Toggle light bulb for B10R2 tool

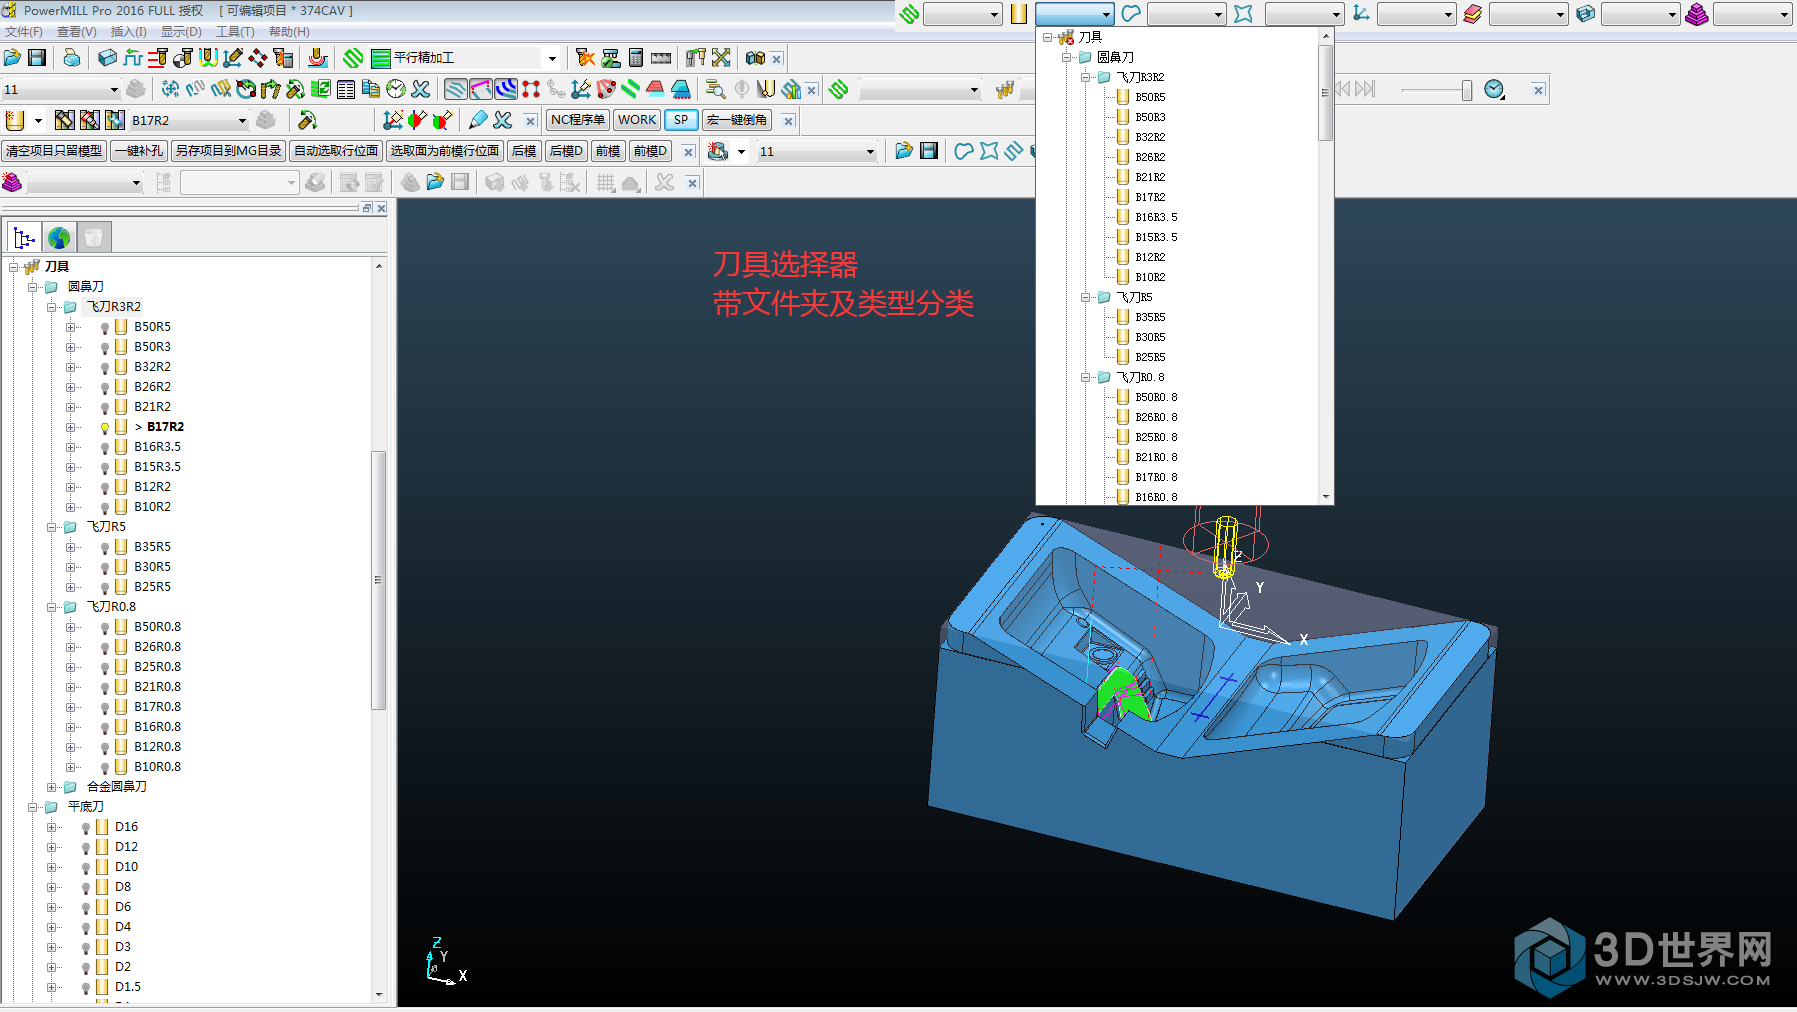pos(104,508)
